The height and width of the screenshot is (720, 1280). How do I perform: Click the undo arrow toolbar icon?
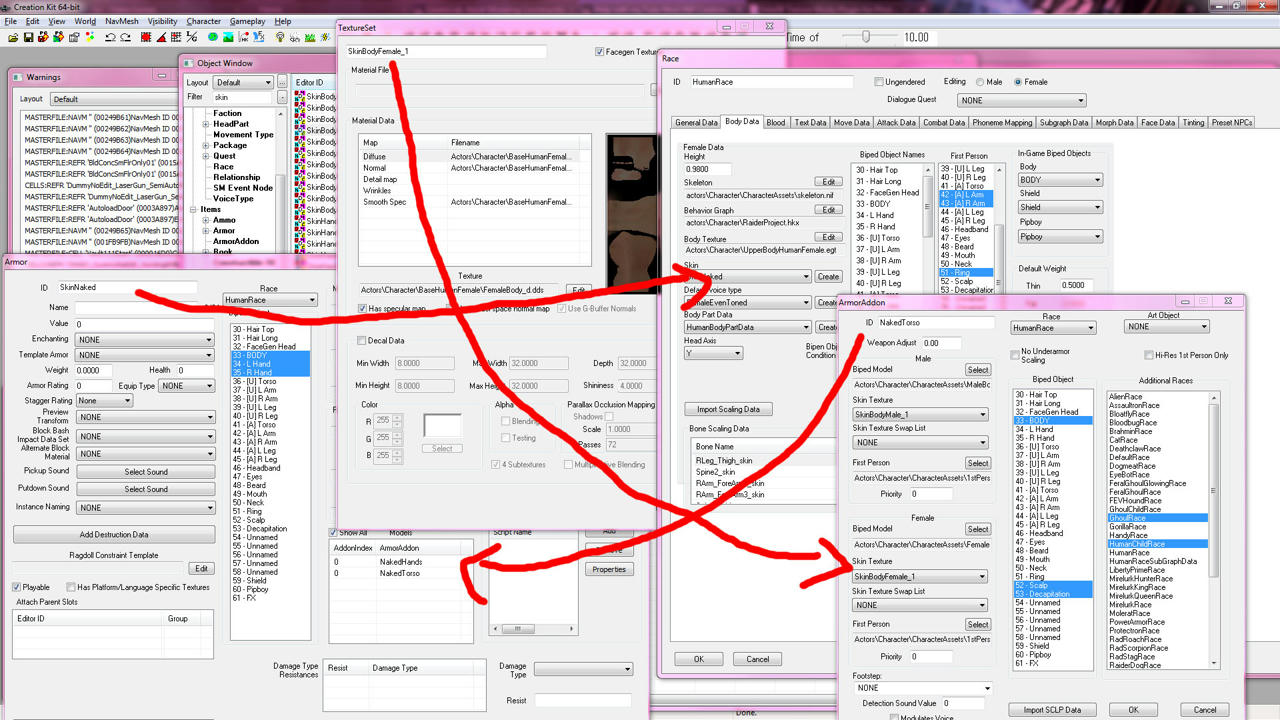[x=110, y=38]
